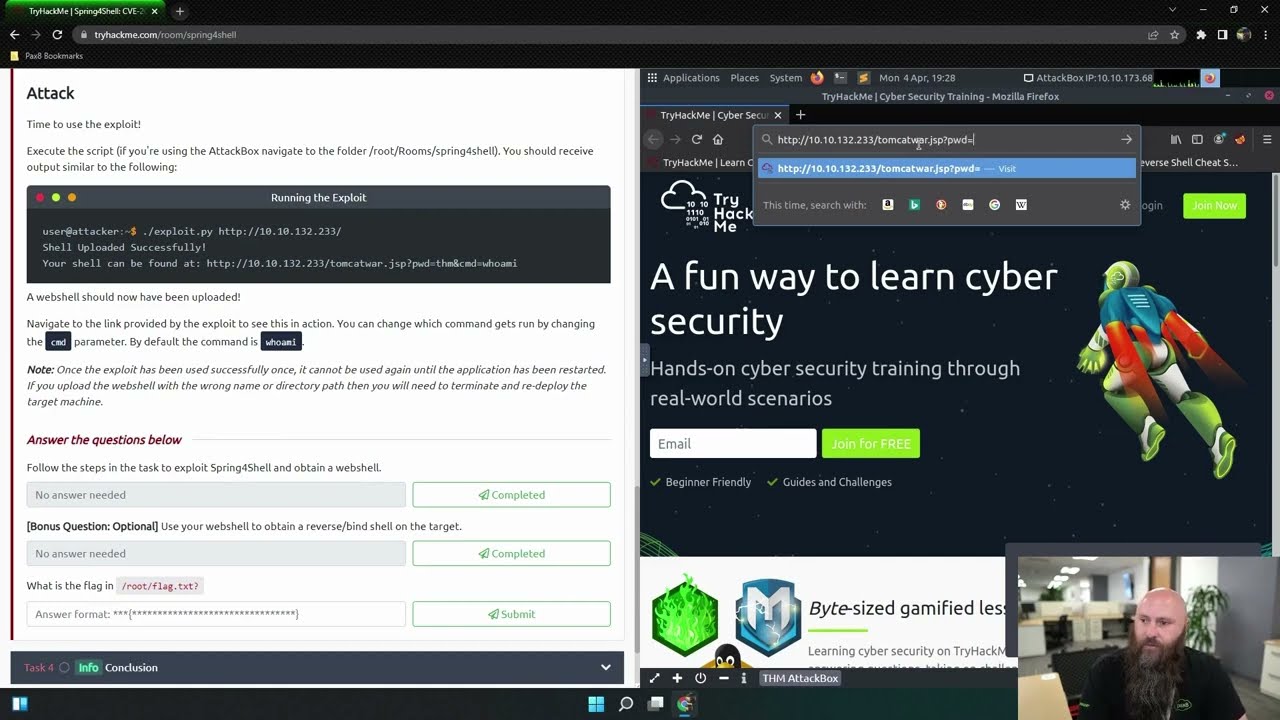Go to the Firefox home page
Viewport: 1280px width, 720px height.
pyautogui.click(x=717, y=139)
